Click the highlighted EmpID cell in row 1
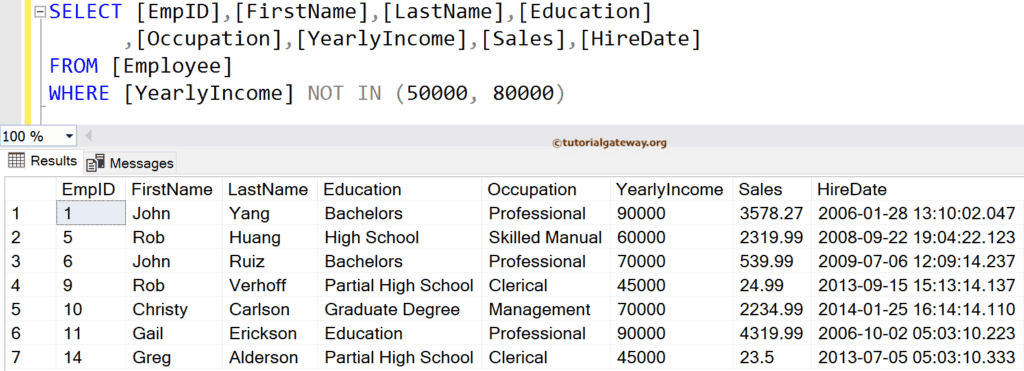This screenshot has height=371, width=1024. pyautogui.click(x=91, y=213)
